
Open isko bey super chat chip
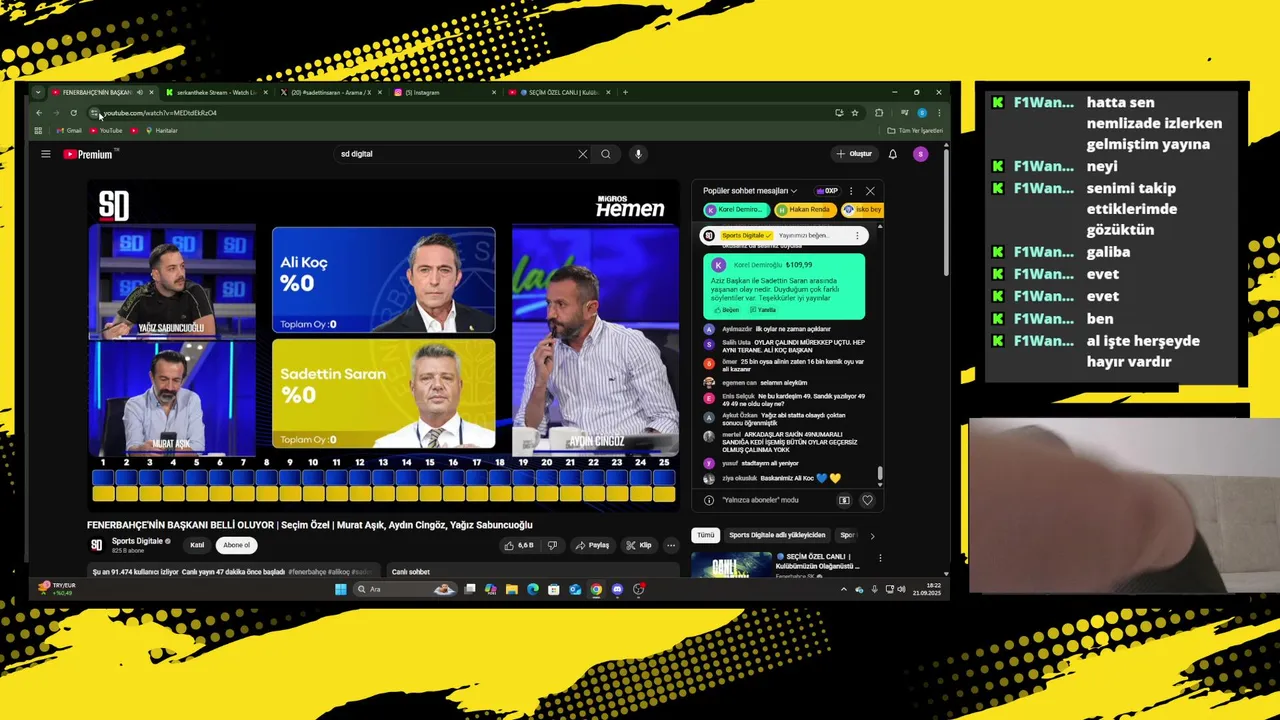[x=862, y=210]
